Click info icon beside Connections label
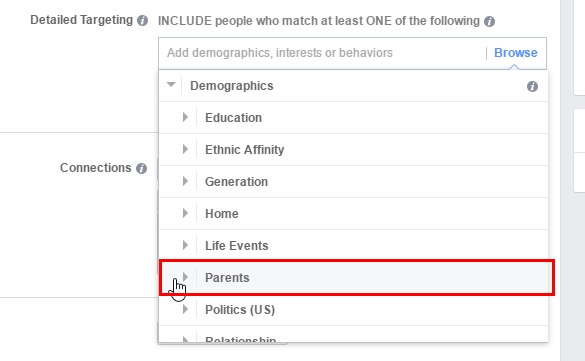The image size is (585, 361). point(141,169)
